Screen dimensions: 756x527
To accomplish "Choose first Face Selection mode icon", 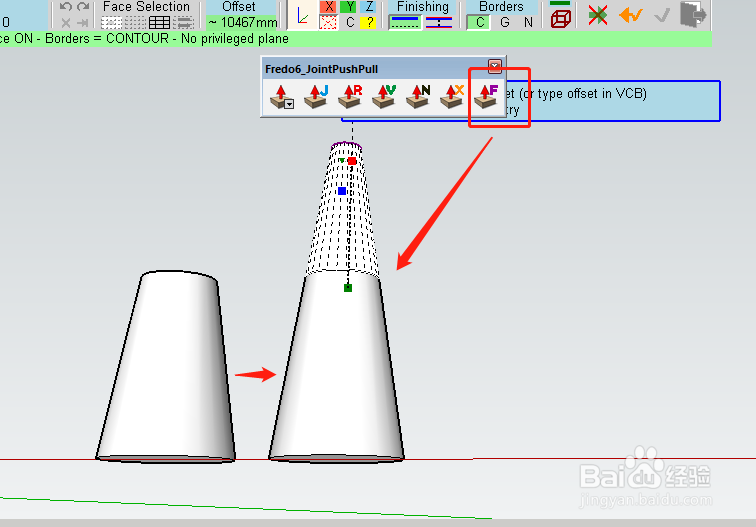I will (x=111, y=22).
